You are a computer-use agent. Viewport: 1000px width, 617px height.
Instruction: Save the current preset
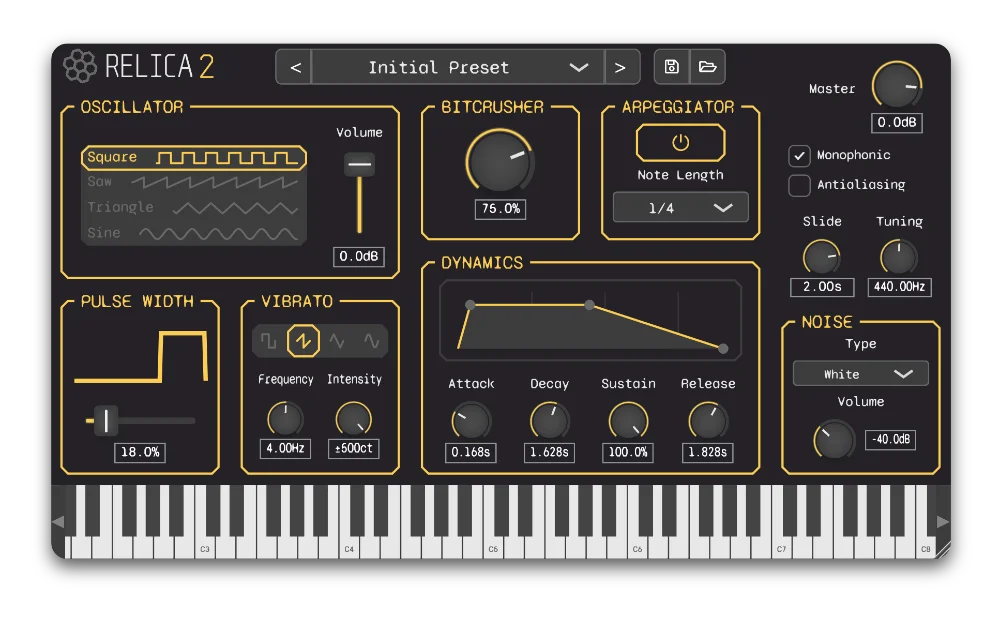click(671, 66)
